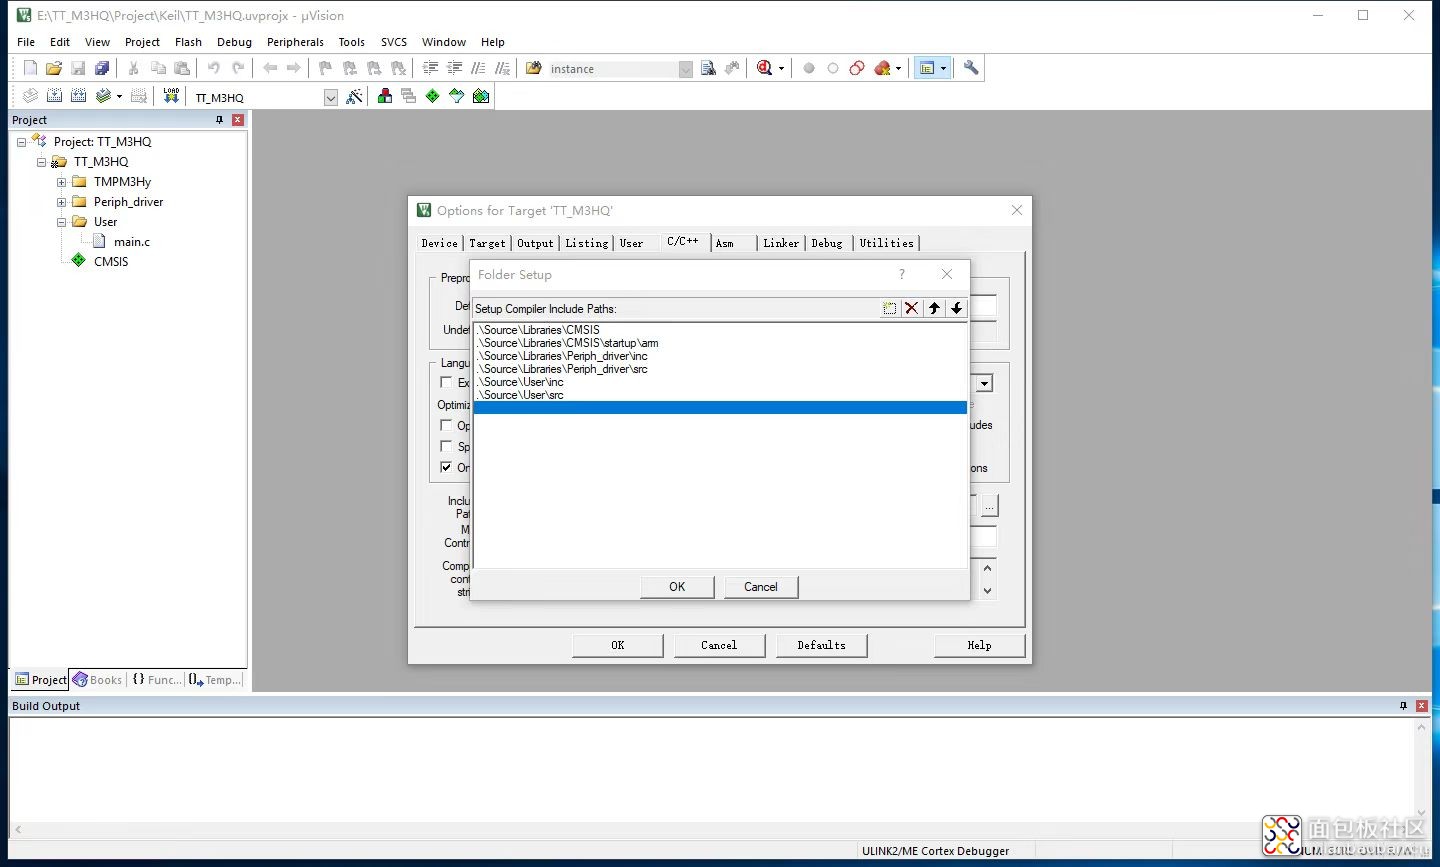This screenshot has width=1440, height=867.
Task: Select '.\Source\Libraries\CMSIS' include path
Action: [538, 329]
